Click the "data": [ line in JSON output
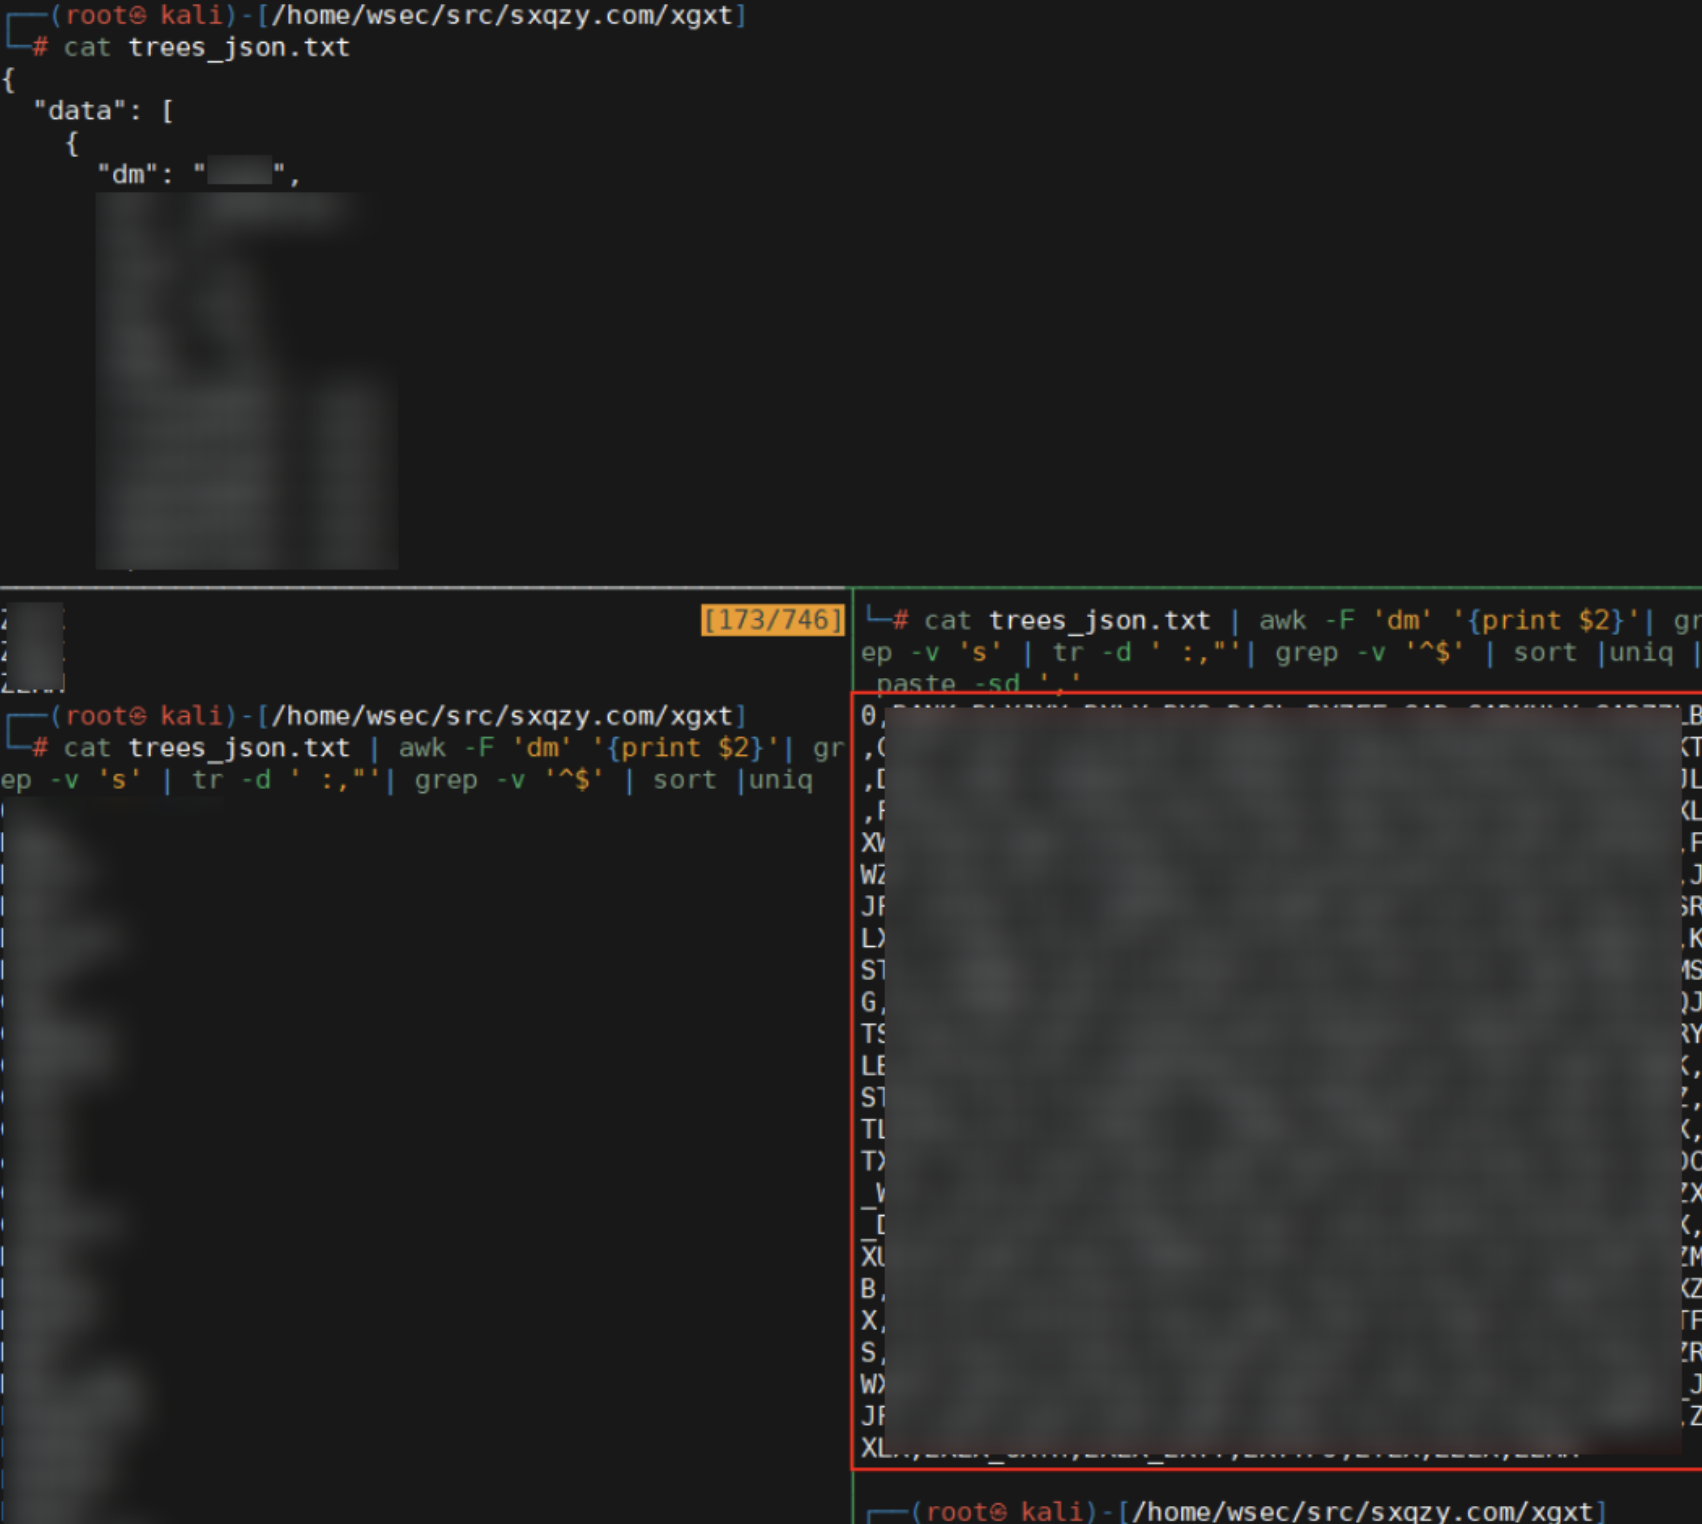This screenshot has width=1702, height=1524. (x=104, y=111)
